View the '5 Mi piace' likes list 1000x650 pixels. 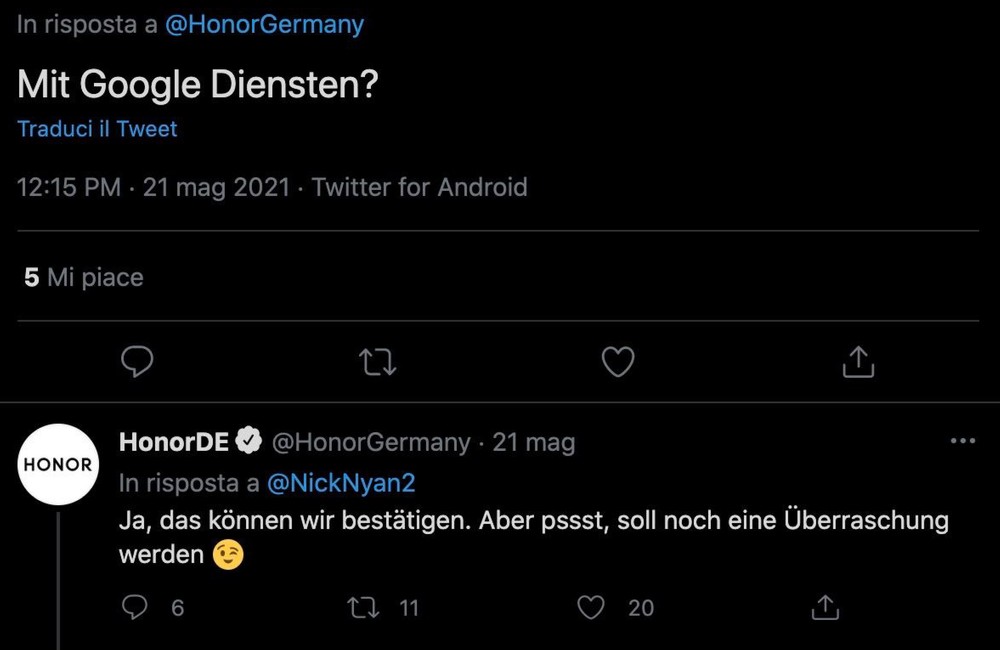click(84, 277)
